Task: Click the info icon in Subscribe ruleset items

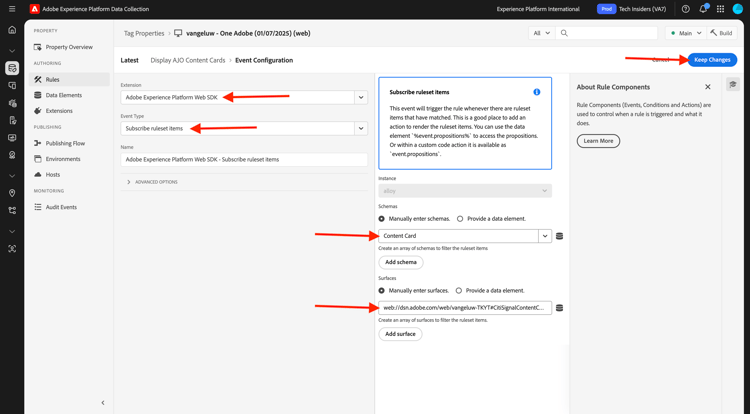Action: [x=537, y=92]
